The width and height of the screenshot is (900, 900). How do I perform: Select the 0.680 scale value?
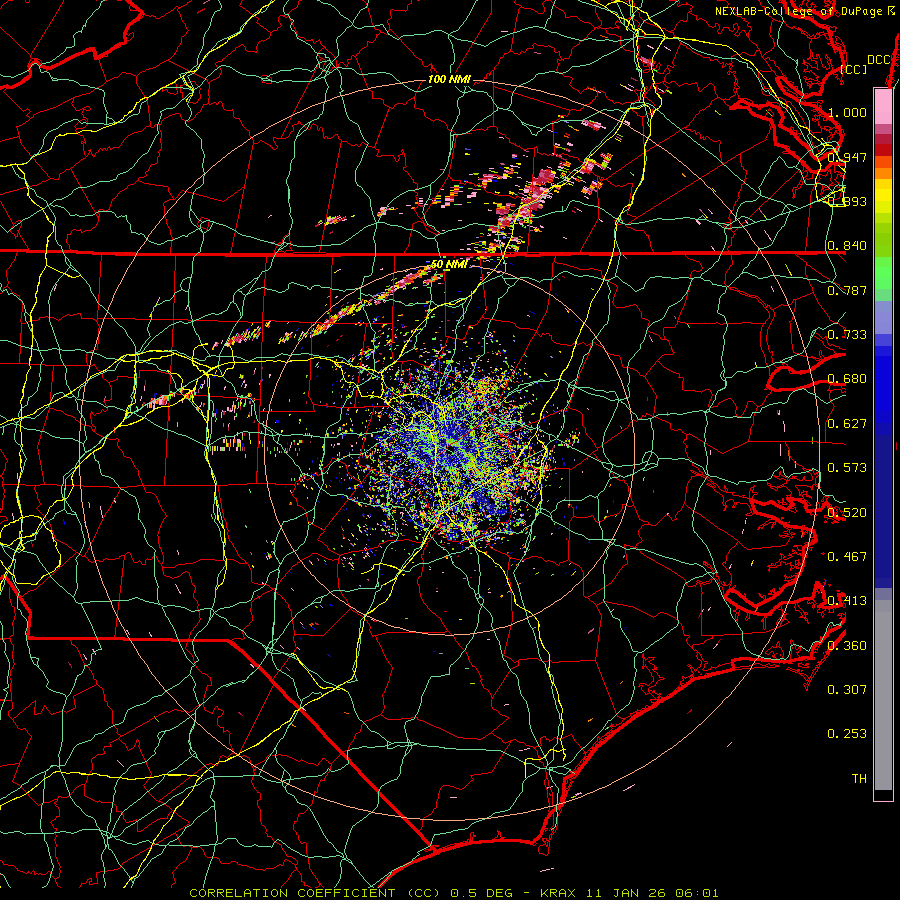point(847,379)
